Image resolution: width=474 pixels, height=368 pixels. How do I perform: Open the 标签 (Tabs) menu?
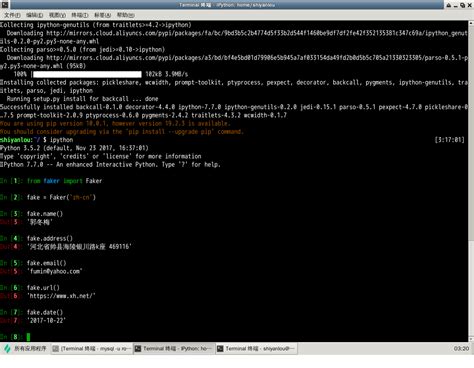102,15
